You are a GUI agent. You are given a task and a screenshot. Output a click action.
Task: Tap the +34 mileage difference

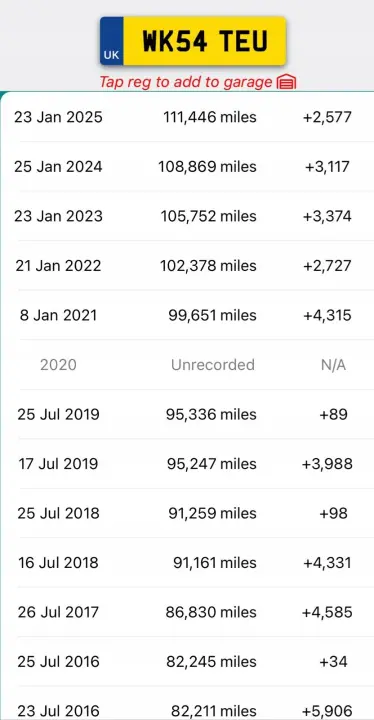(x=334, y=662)
